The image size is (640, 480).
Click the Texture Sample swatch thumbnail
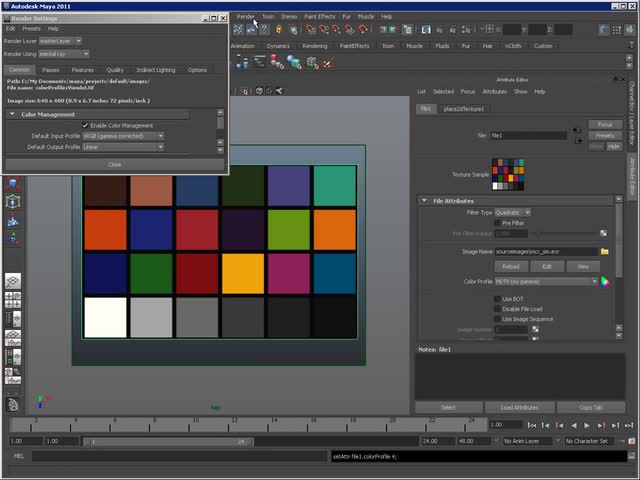(508, 175)
